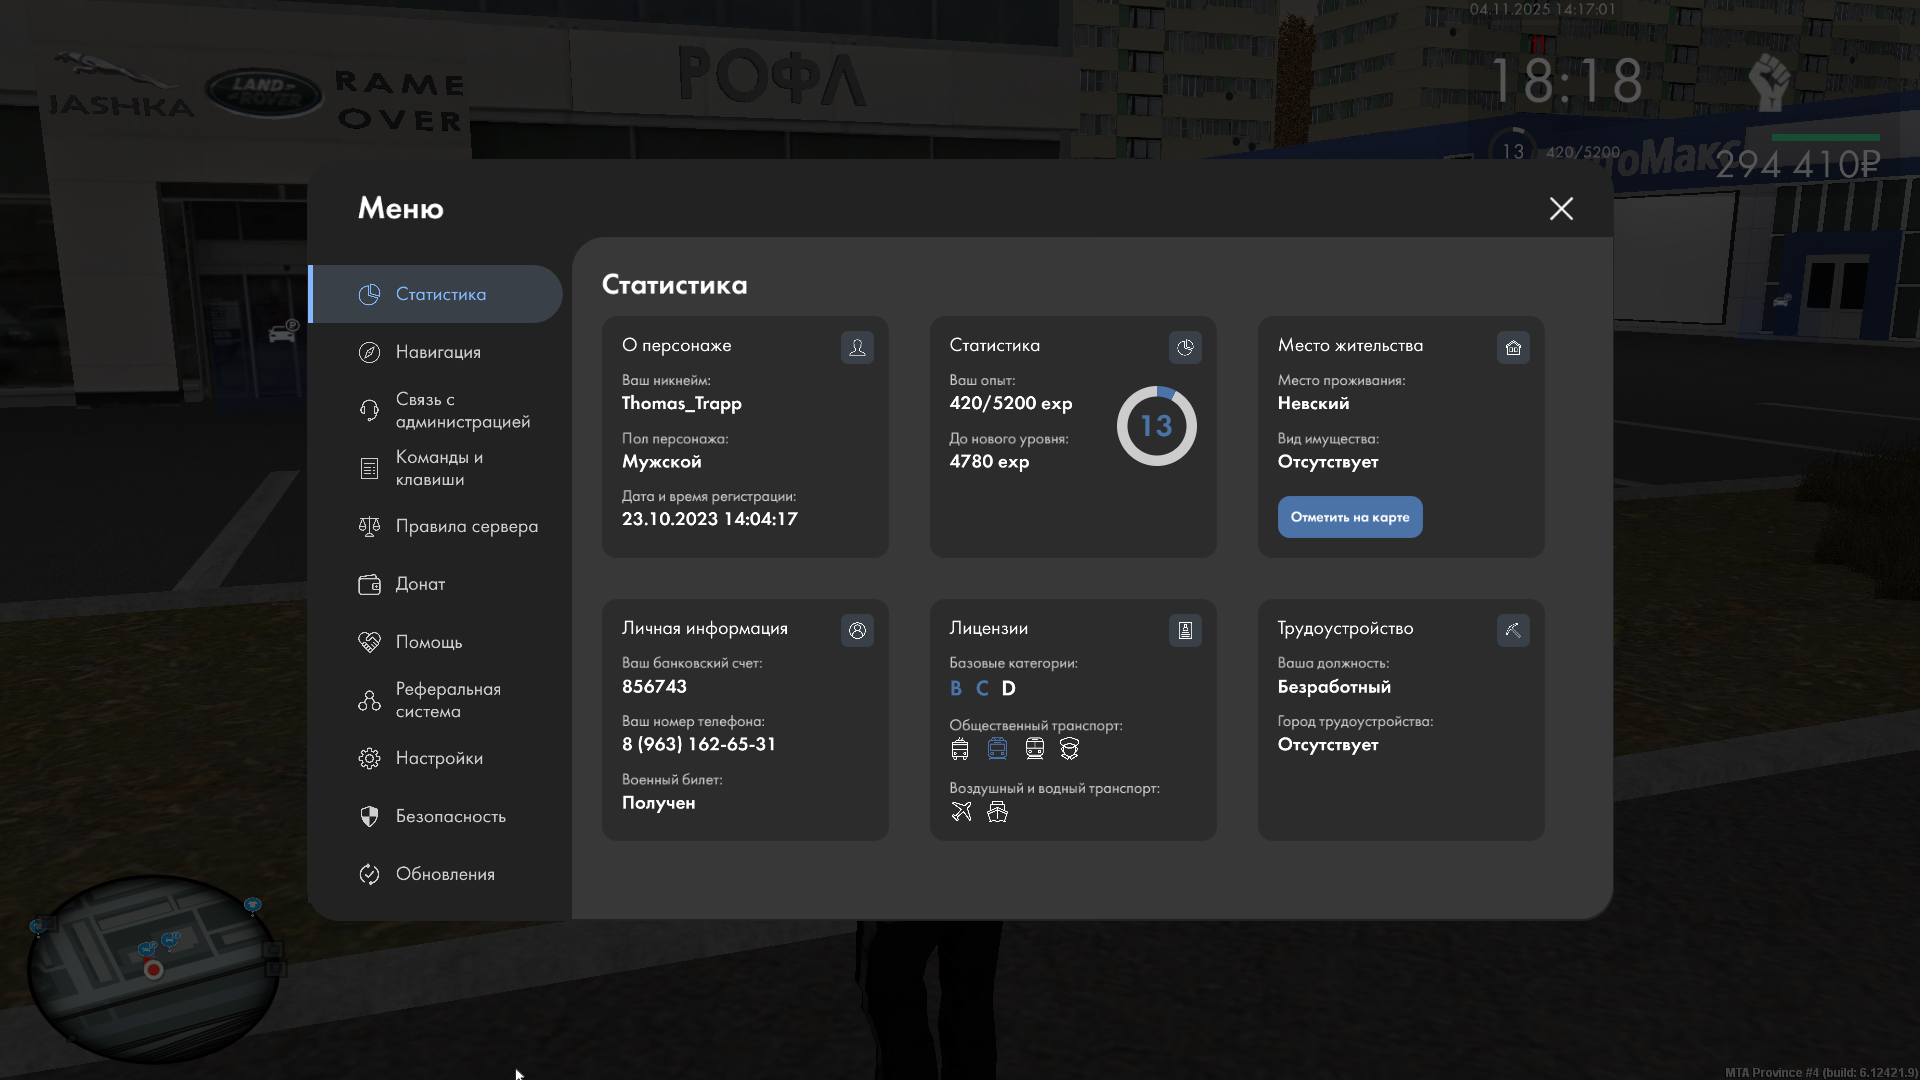Select Безопасность in the sidebar
Viewport: 1920px width, 1080px height.
[450, 816]
